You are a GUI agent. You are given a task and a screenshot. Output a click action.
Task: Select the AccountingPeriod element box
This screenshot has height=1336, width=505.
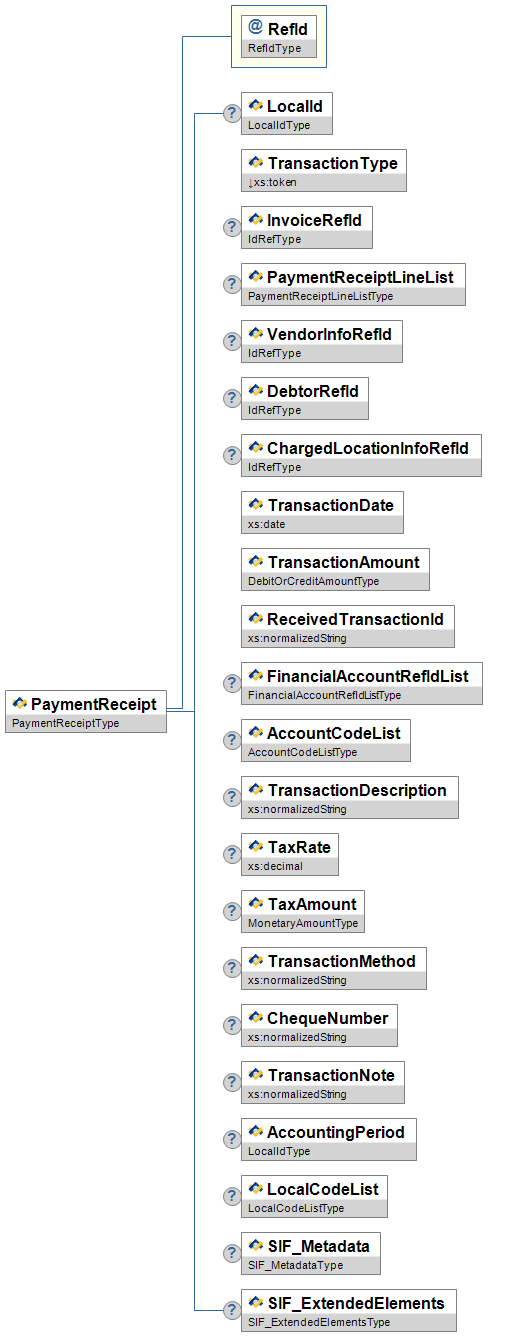coord(329,1139)
